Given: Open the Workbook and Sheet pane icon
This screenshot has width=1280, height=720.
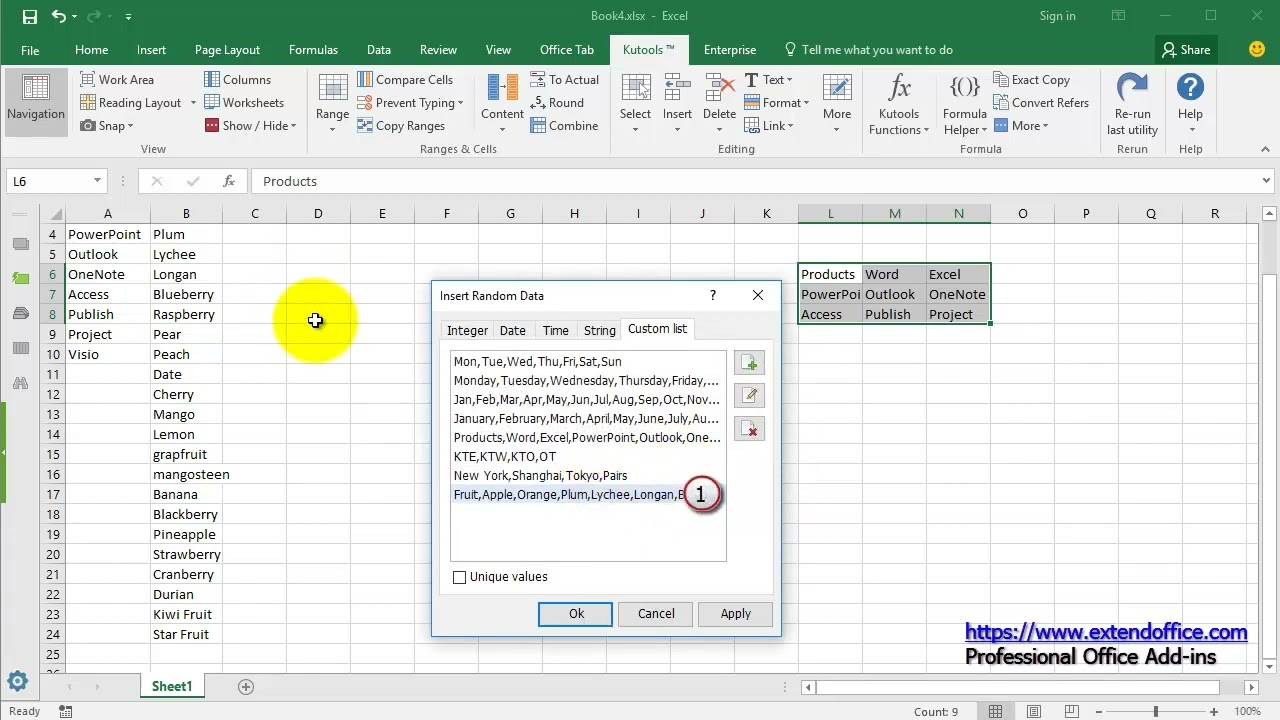Looking at the screenshot, I should (20, 244).
